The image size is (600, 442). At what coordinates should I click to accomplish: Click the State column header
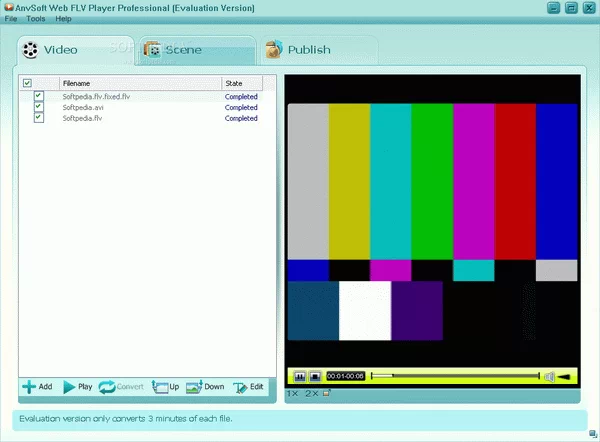tap(242, 83)
